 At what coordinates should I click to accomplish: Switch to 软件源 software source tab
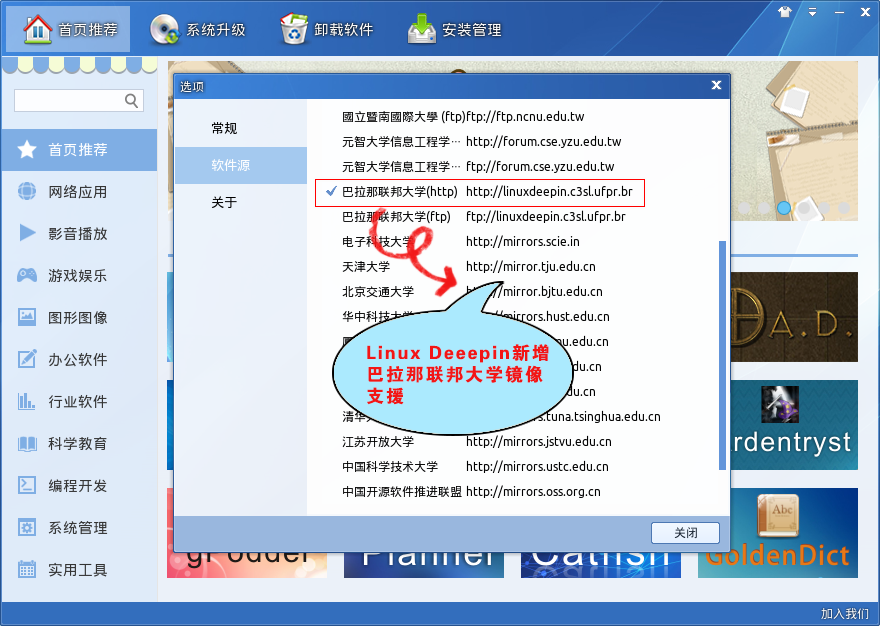tap(241, 166)
